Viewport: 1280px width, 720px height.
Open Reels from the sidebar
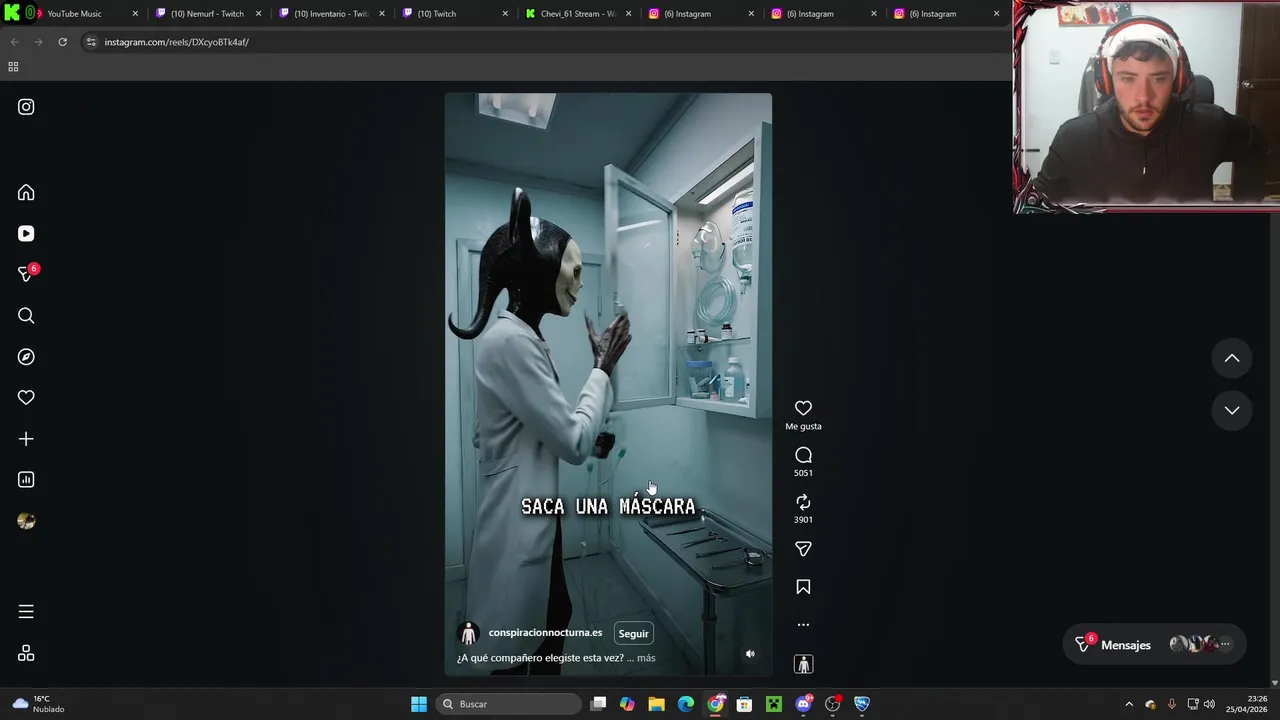(x=26, y=233)
